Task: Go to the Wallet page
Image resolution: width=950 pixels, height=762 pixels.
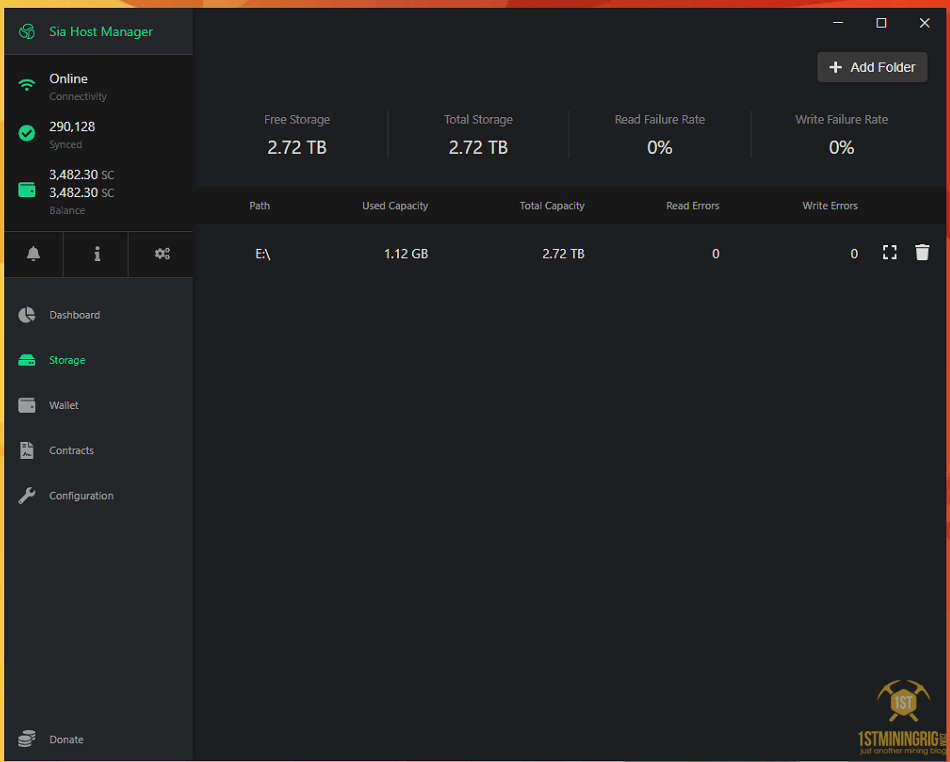Action: (64, 405)
